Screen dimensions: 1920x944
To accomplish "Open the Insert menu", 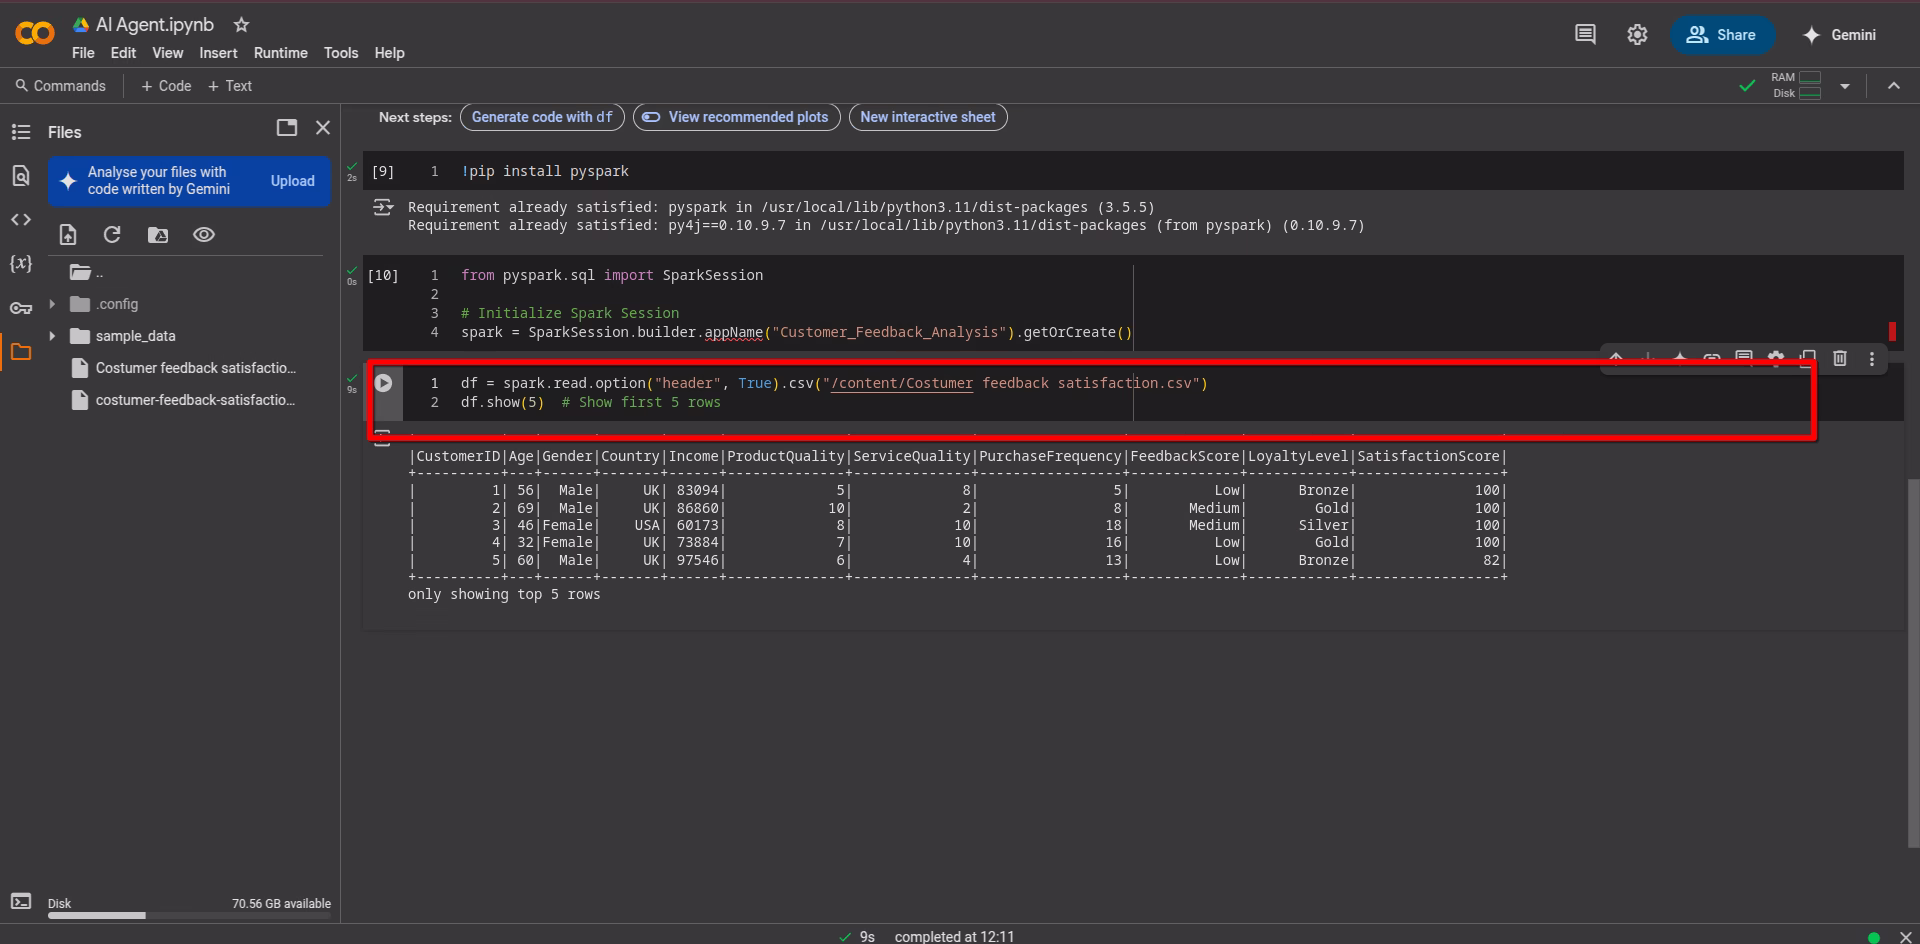I will (218, 53).
